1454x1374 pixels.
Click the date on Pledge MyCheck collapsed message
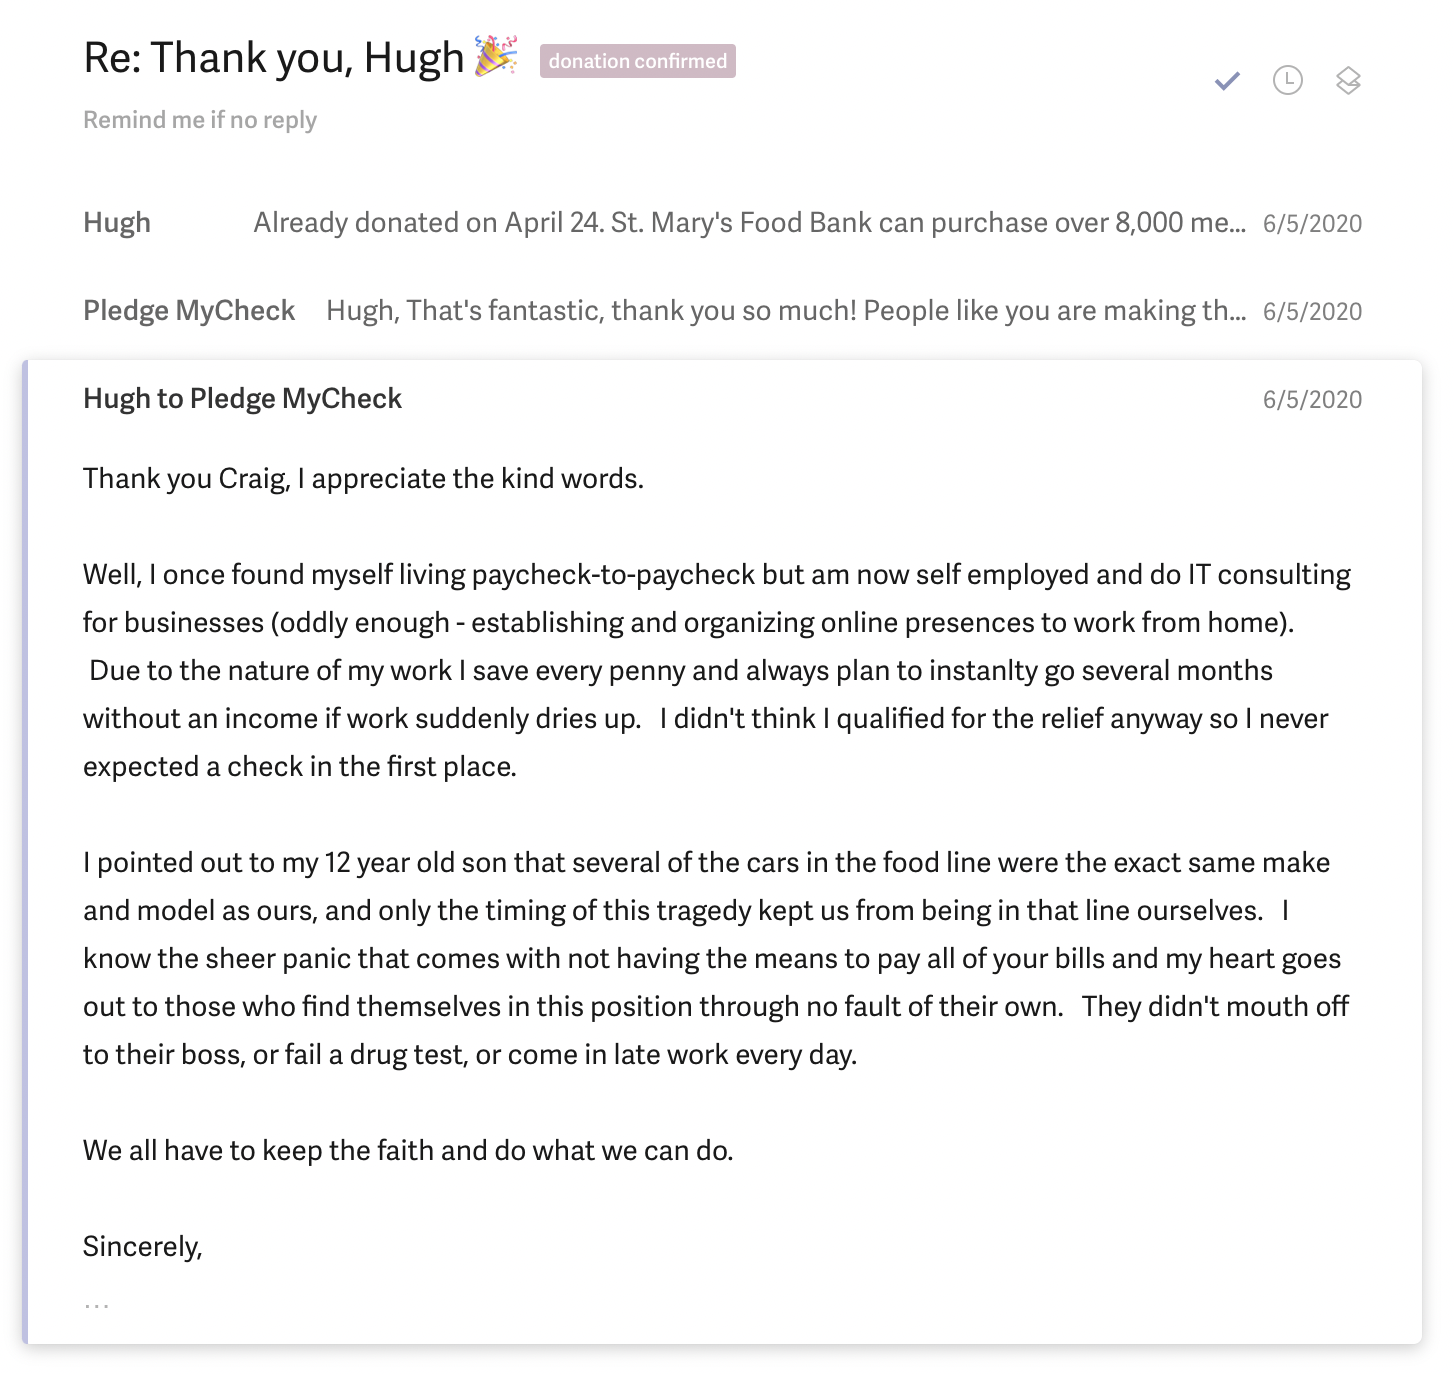pos(1312,311)
